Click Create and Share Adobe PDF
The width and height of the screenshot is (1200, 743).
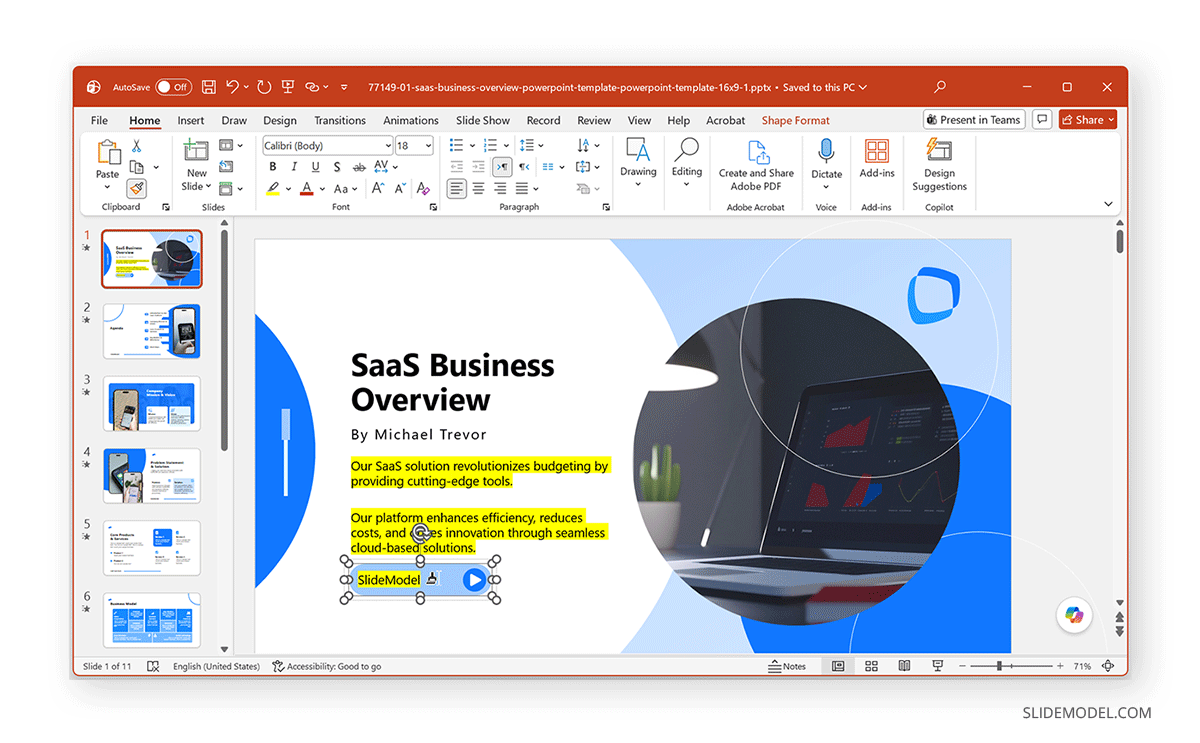(x=756, y=165)
